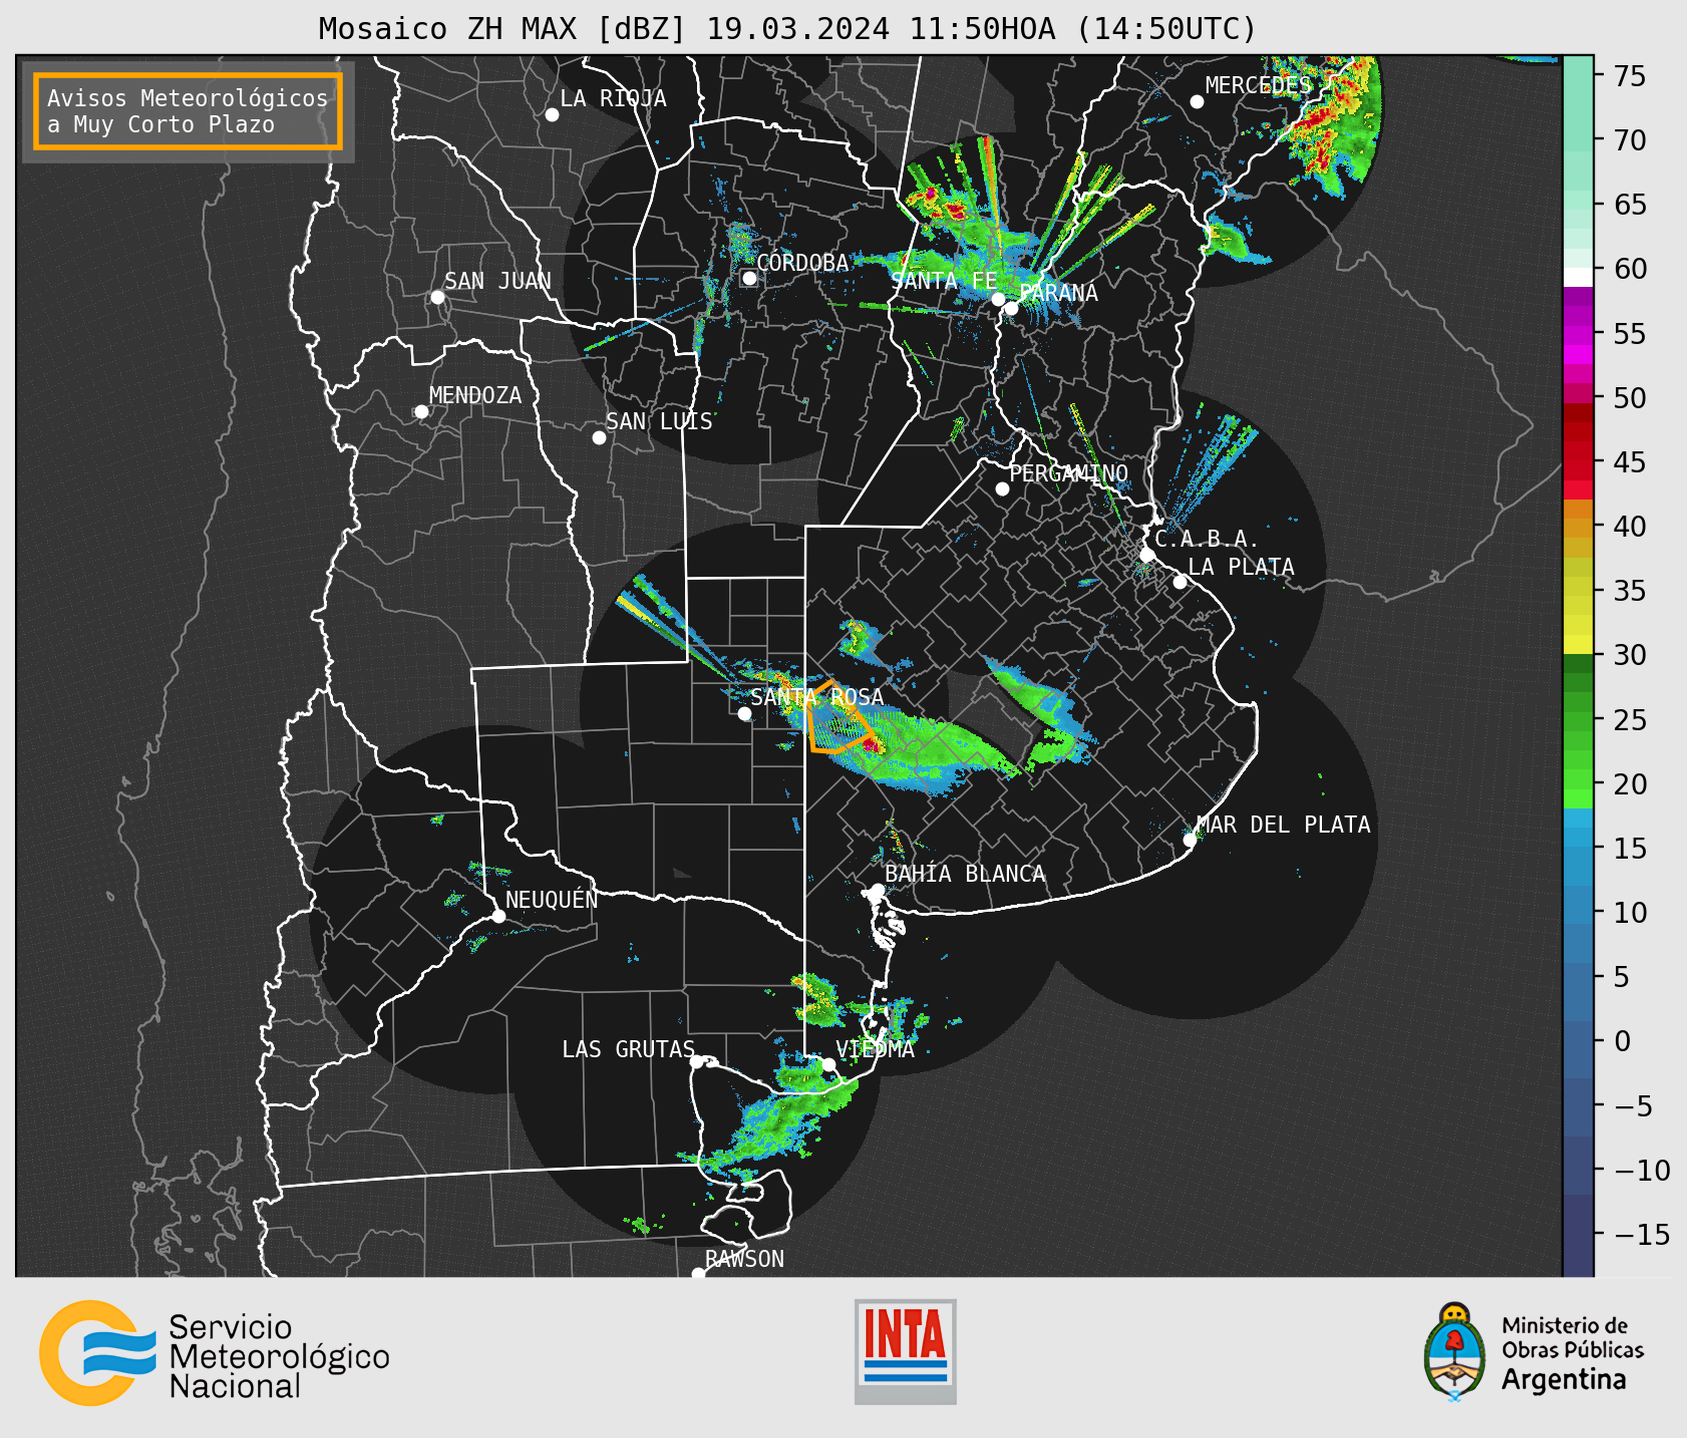Viewport: 1687px width, 1438px height.
Task: Click the Córdoba city marker dot
Action: point(749,278)
